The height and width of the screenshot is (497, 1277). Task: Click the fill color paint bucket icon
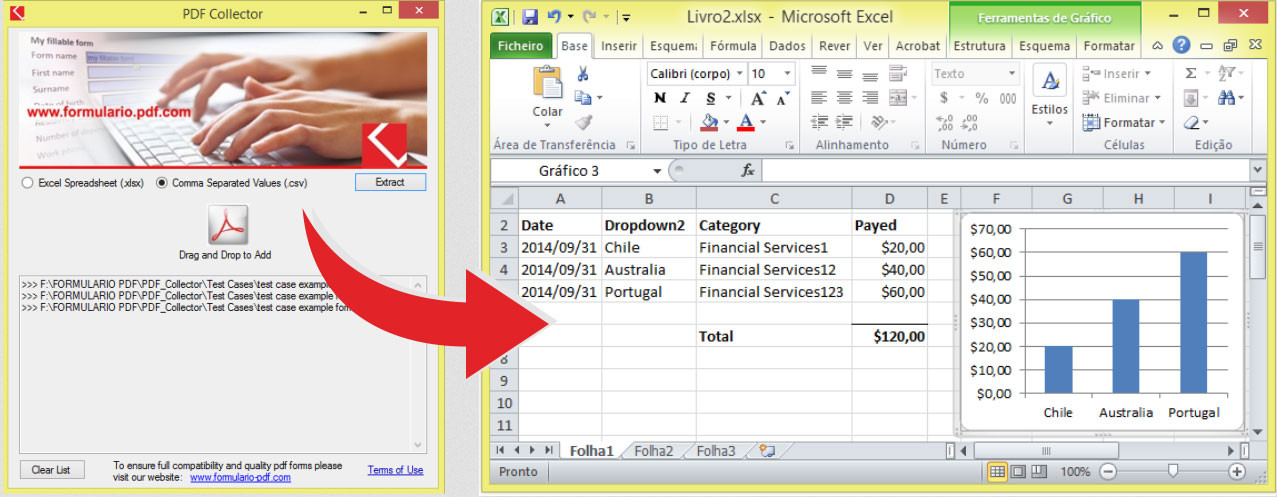coord(709,122)
